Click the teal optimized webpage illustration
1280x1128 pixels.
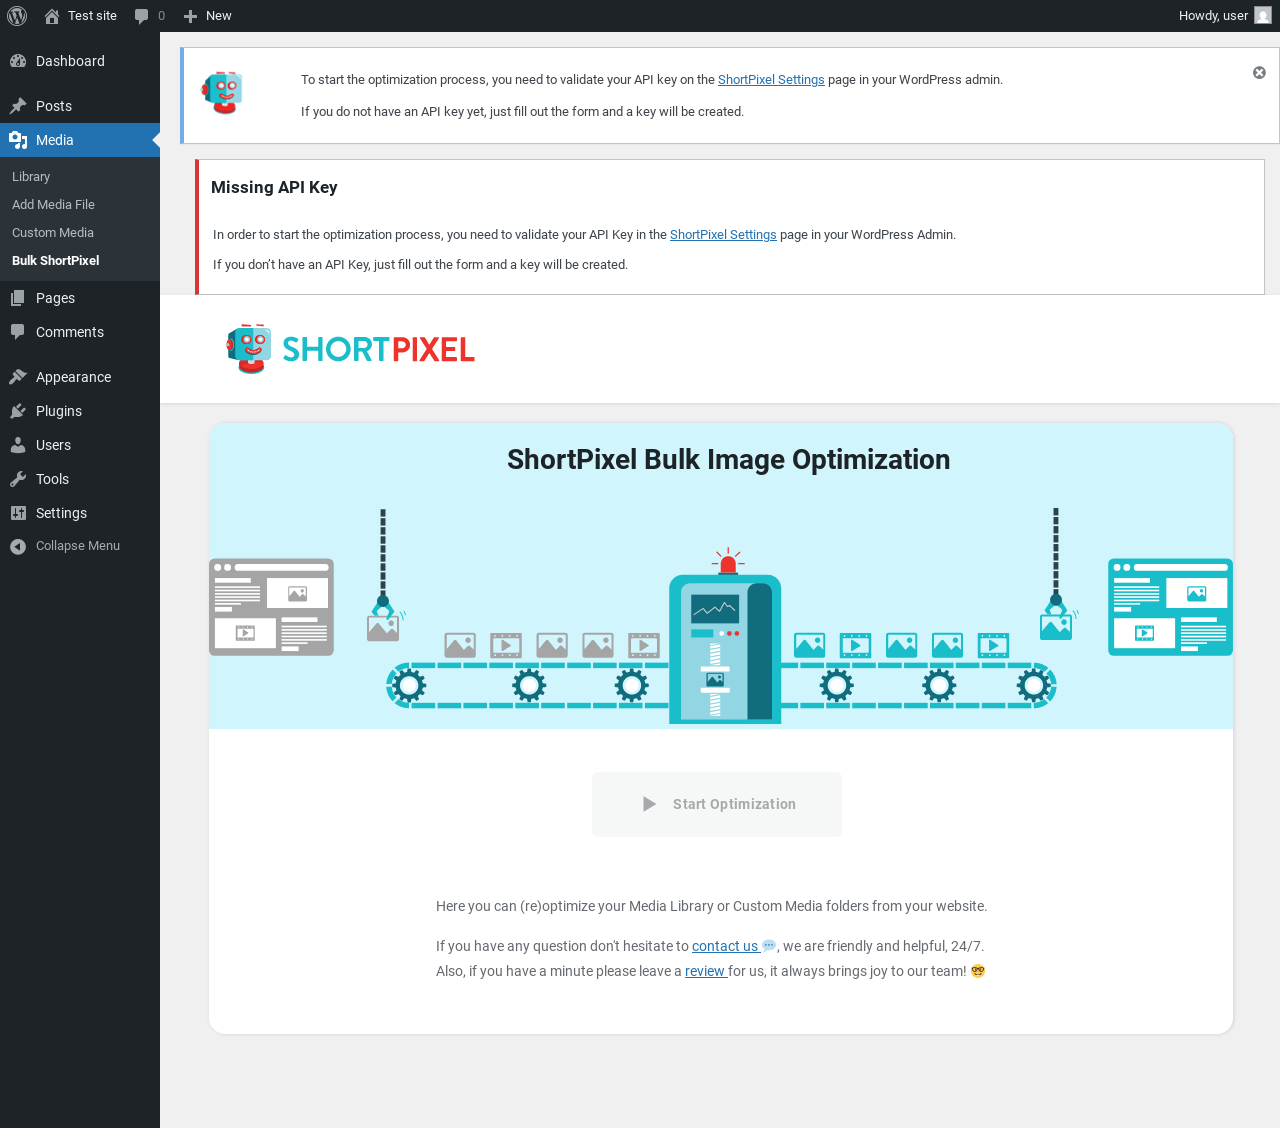coord(1170,607)
